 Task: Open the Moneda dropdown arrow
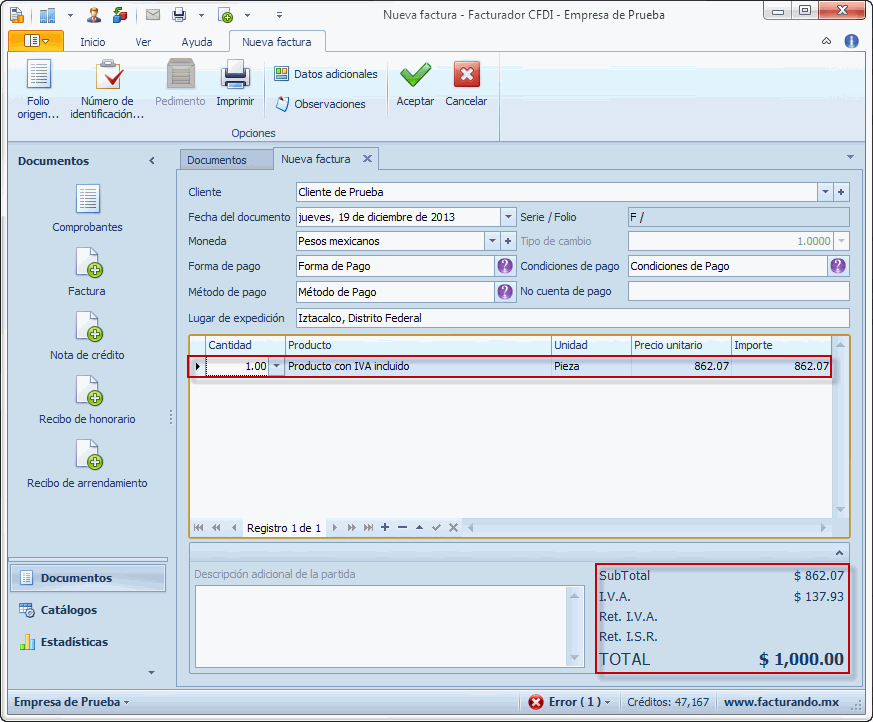coord(492,241)
